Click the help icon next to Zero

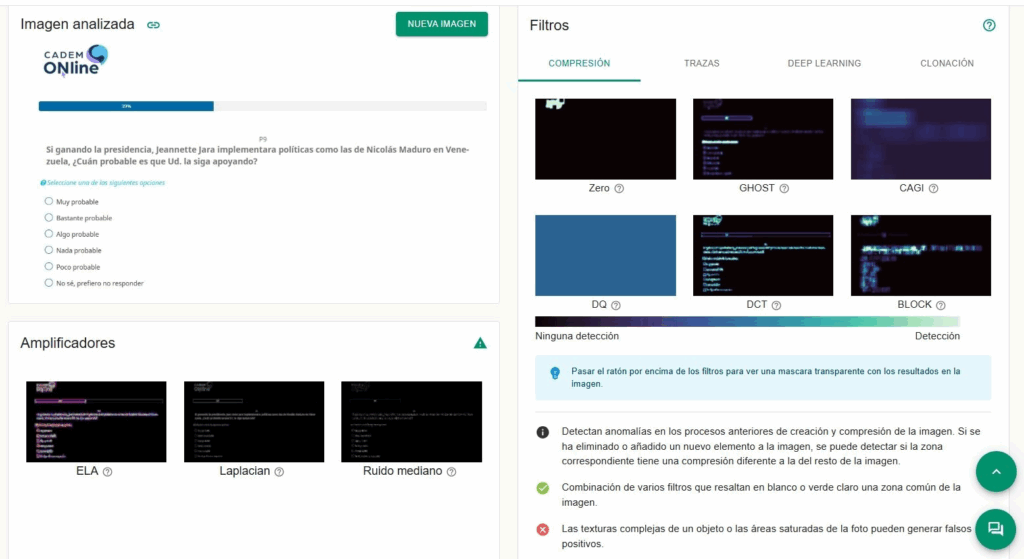point(619,188)
